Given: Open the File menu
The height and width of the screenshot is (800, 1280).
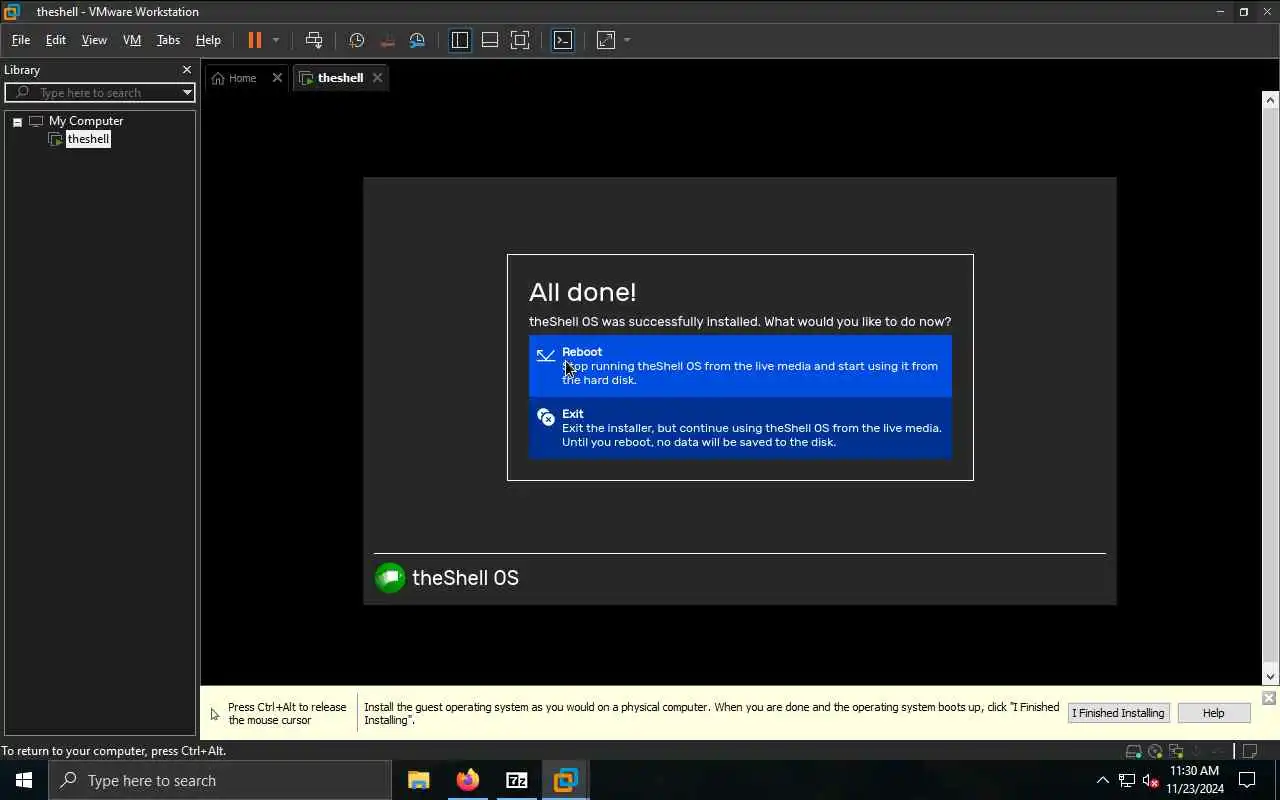Looking at the screenshot, I should click(x=21, y=40).
